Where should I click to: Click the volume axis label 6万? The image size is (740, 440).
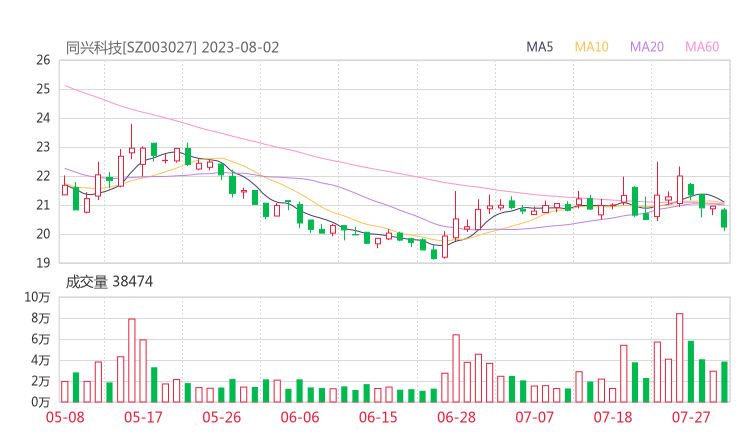pyautogui.click(x=40, y=339)
